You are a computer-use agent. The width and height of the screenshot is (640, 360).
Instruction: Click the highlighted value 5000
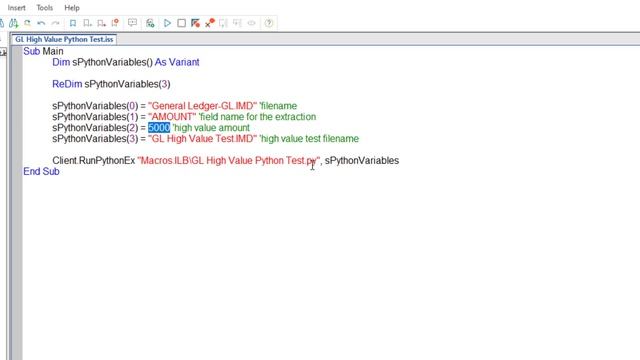click(159, 128)
